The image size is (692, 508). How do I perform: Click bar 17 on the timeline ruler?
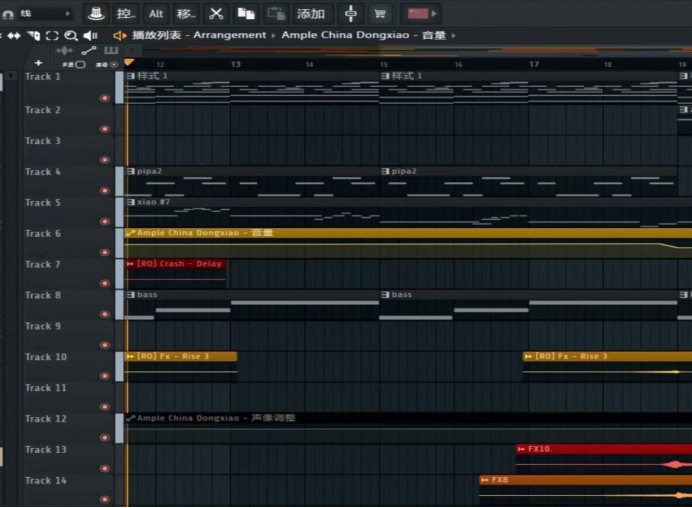coord(534,65)
